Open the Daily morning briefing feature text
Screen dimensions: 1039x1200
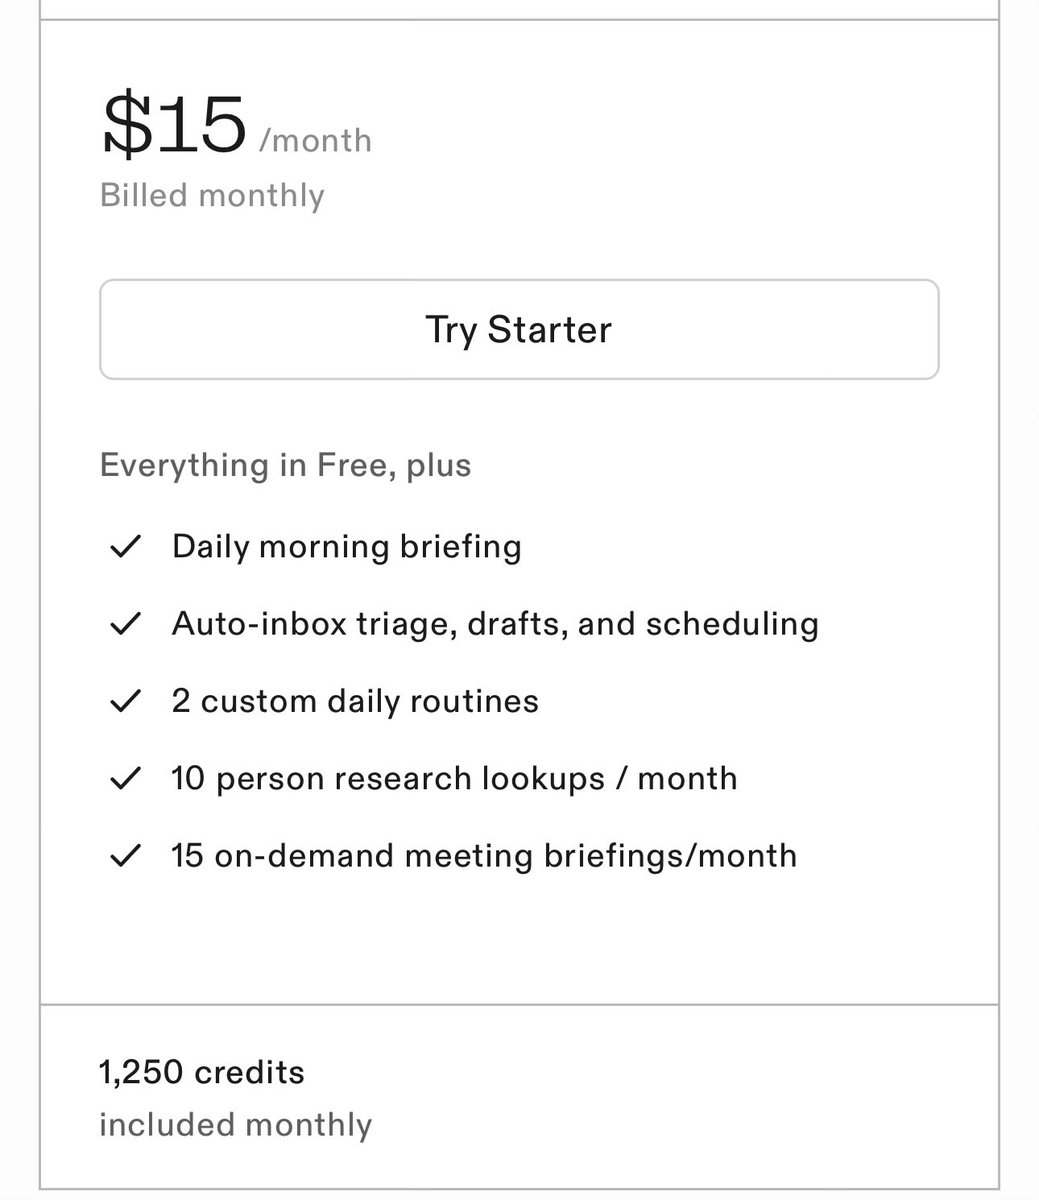coord(347,547)
